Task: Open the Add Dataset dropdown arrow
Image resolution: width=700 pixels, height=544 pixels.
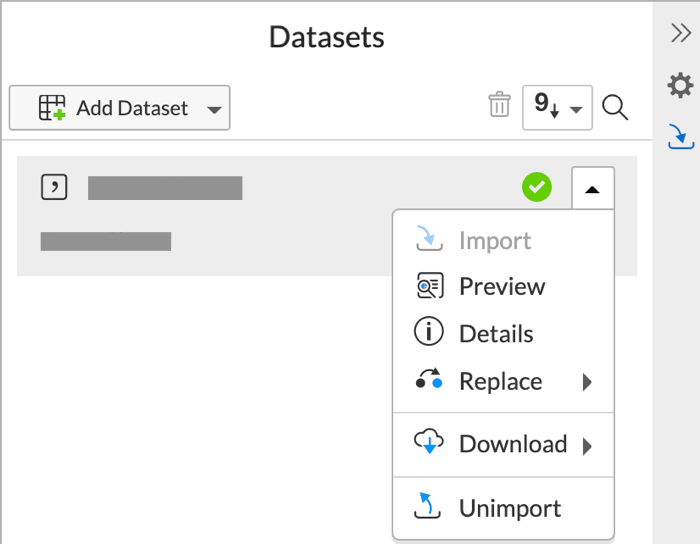Action: click(214, 110)
